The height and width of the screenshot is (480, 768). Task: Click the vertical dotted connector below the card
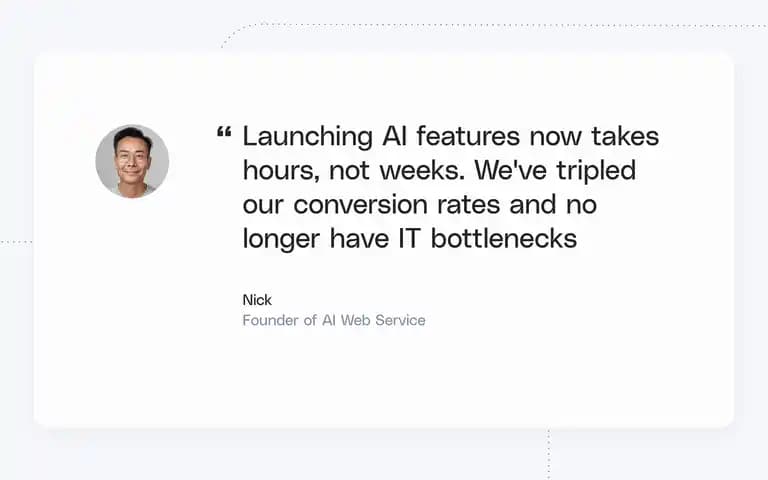(x=549, y=454)
